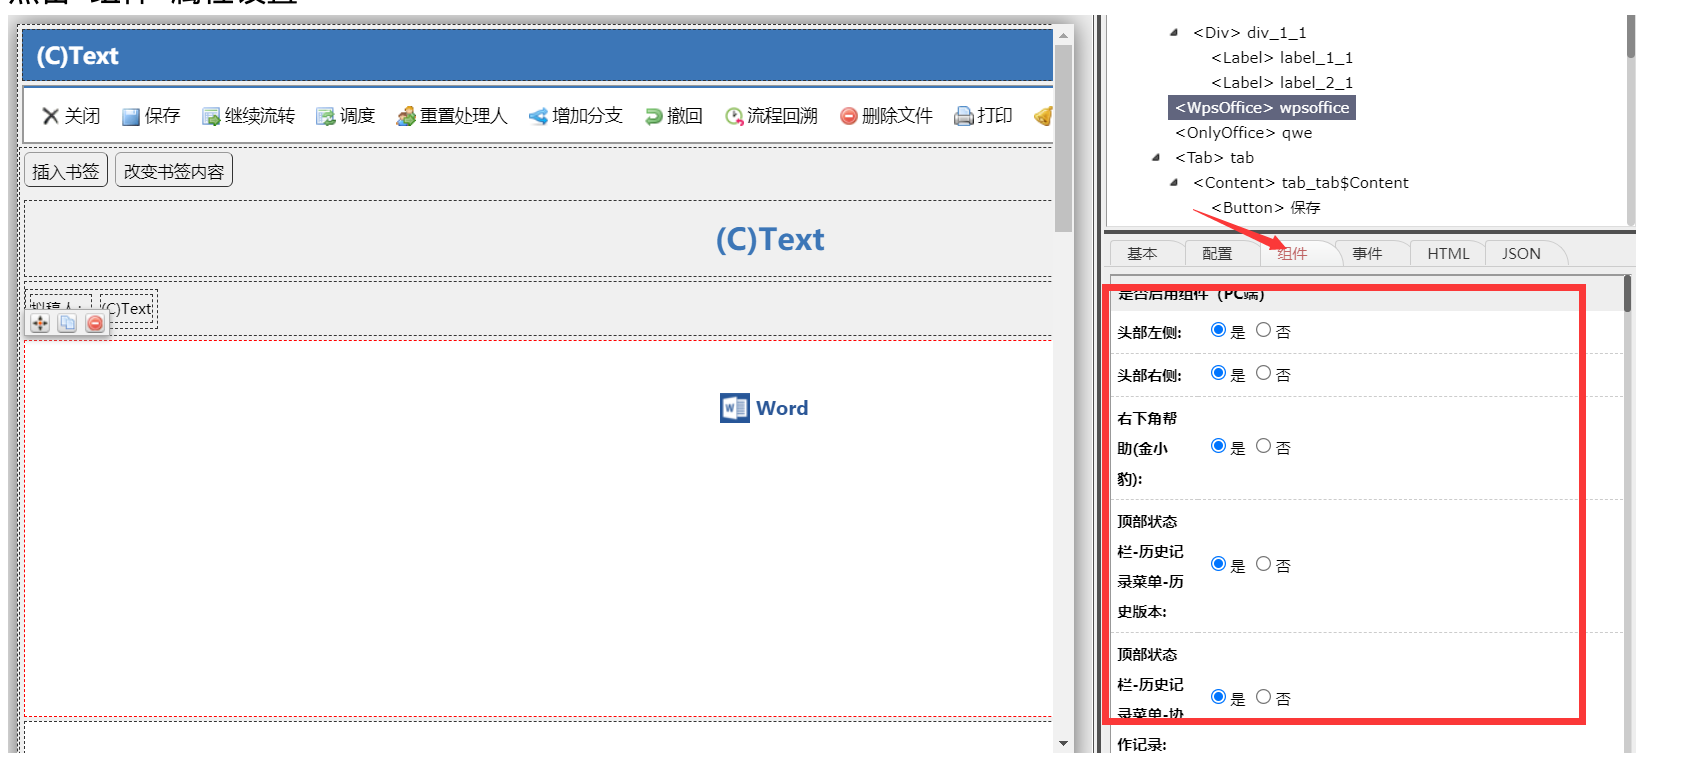Click the 改变书签内容 button
This screenshot has width=1684, height=764.
tap(174, 171)
